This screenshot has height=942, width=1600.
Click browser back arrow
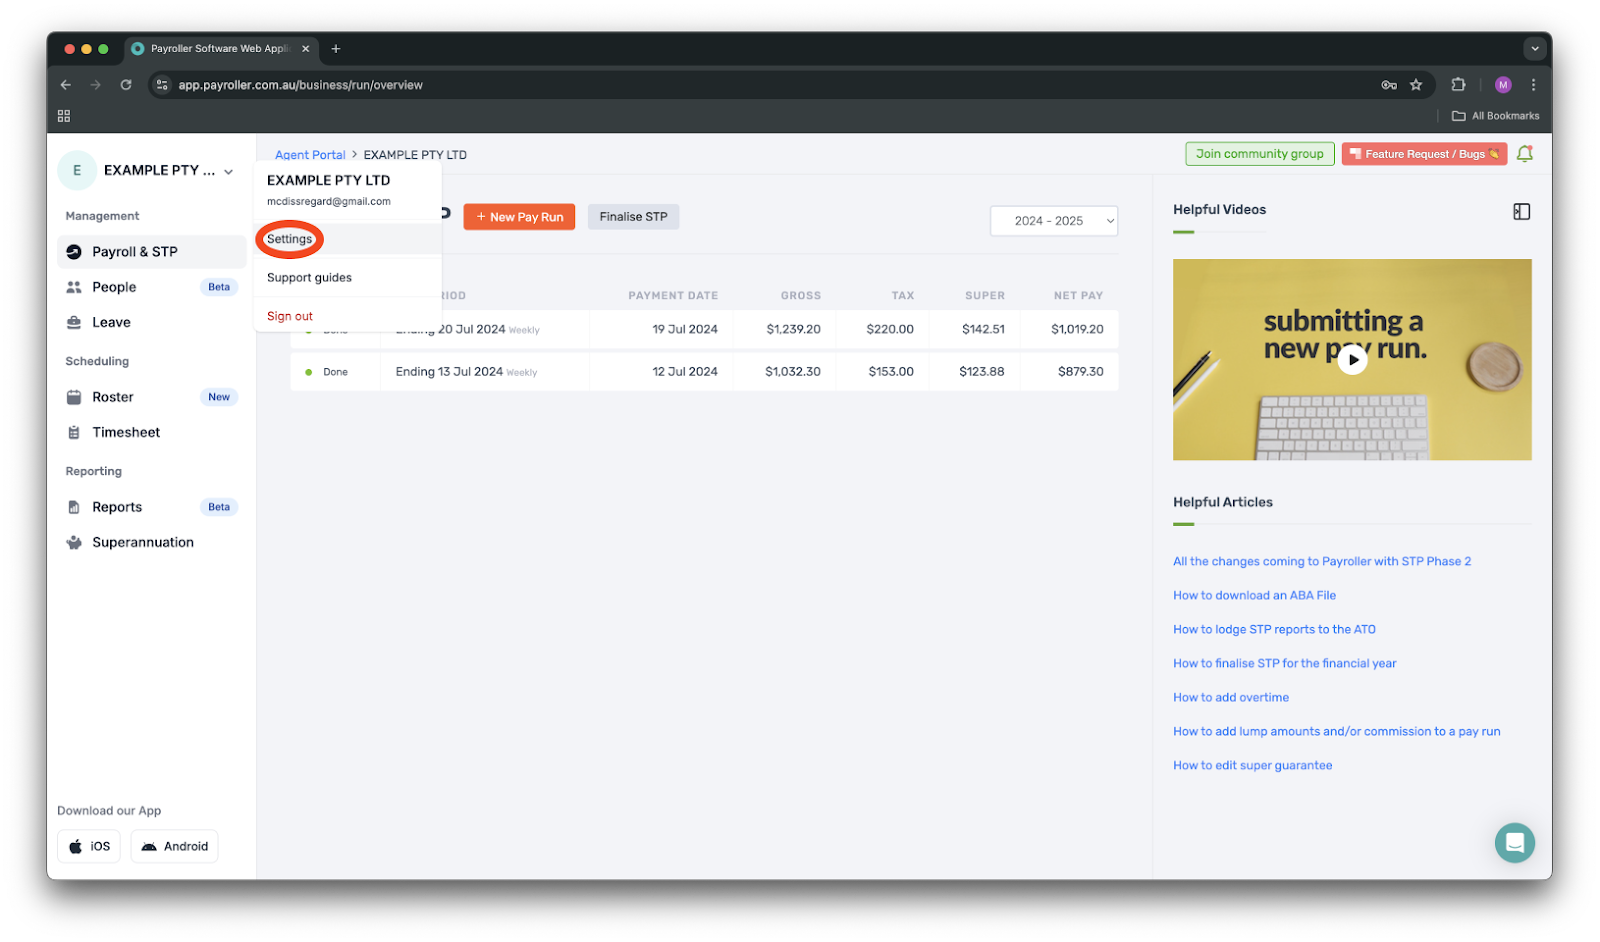pos(66,85)
